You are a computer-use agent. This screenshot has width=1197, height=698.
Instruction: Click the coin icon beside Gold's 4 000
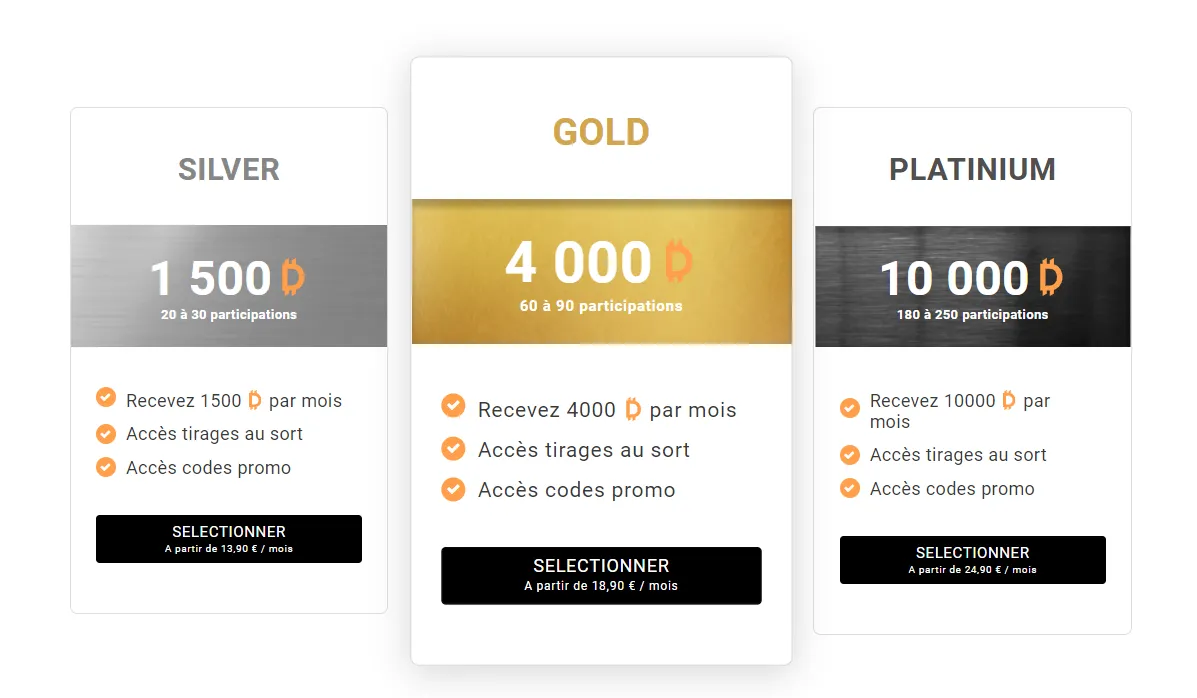[x=678, y=262]
